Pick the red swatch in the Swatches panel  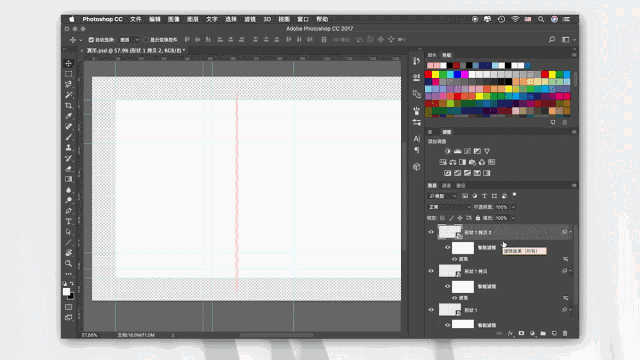(x=428, y=74)
